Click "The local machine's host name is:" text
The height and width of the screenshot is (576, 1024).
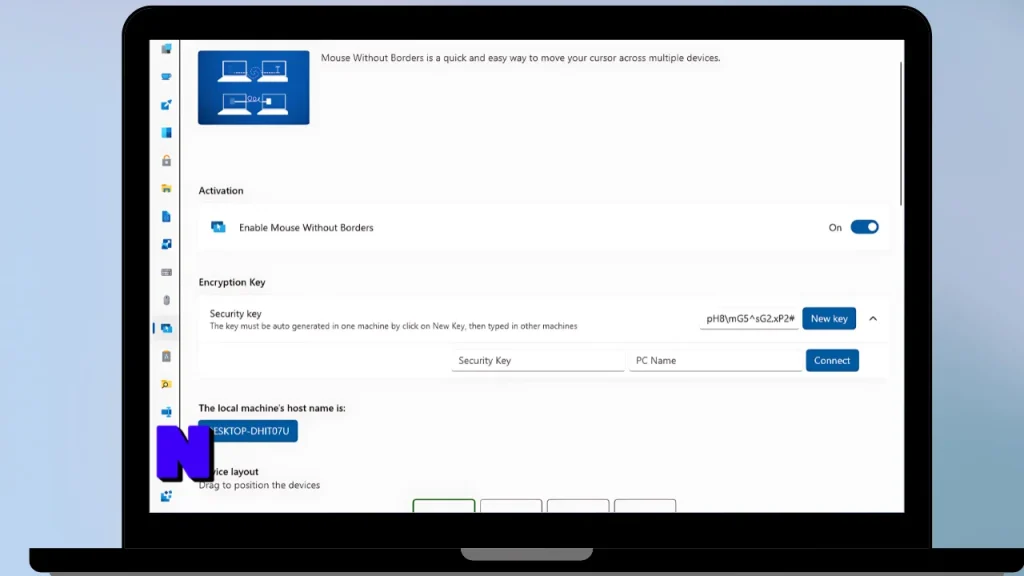tap(272, 408)
